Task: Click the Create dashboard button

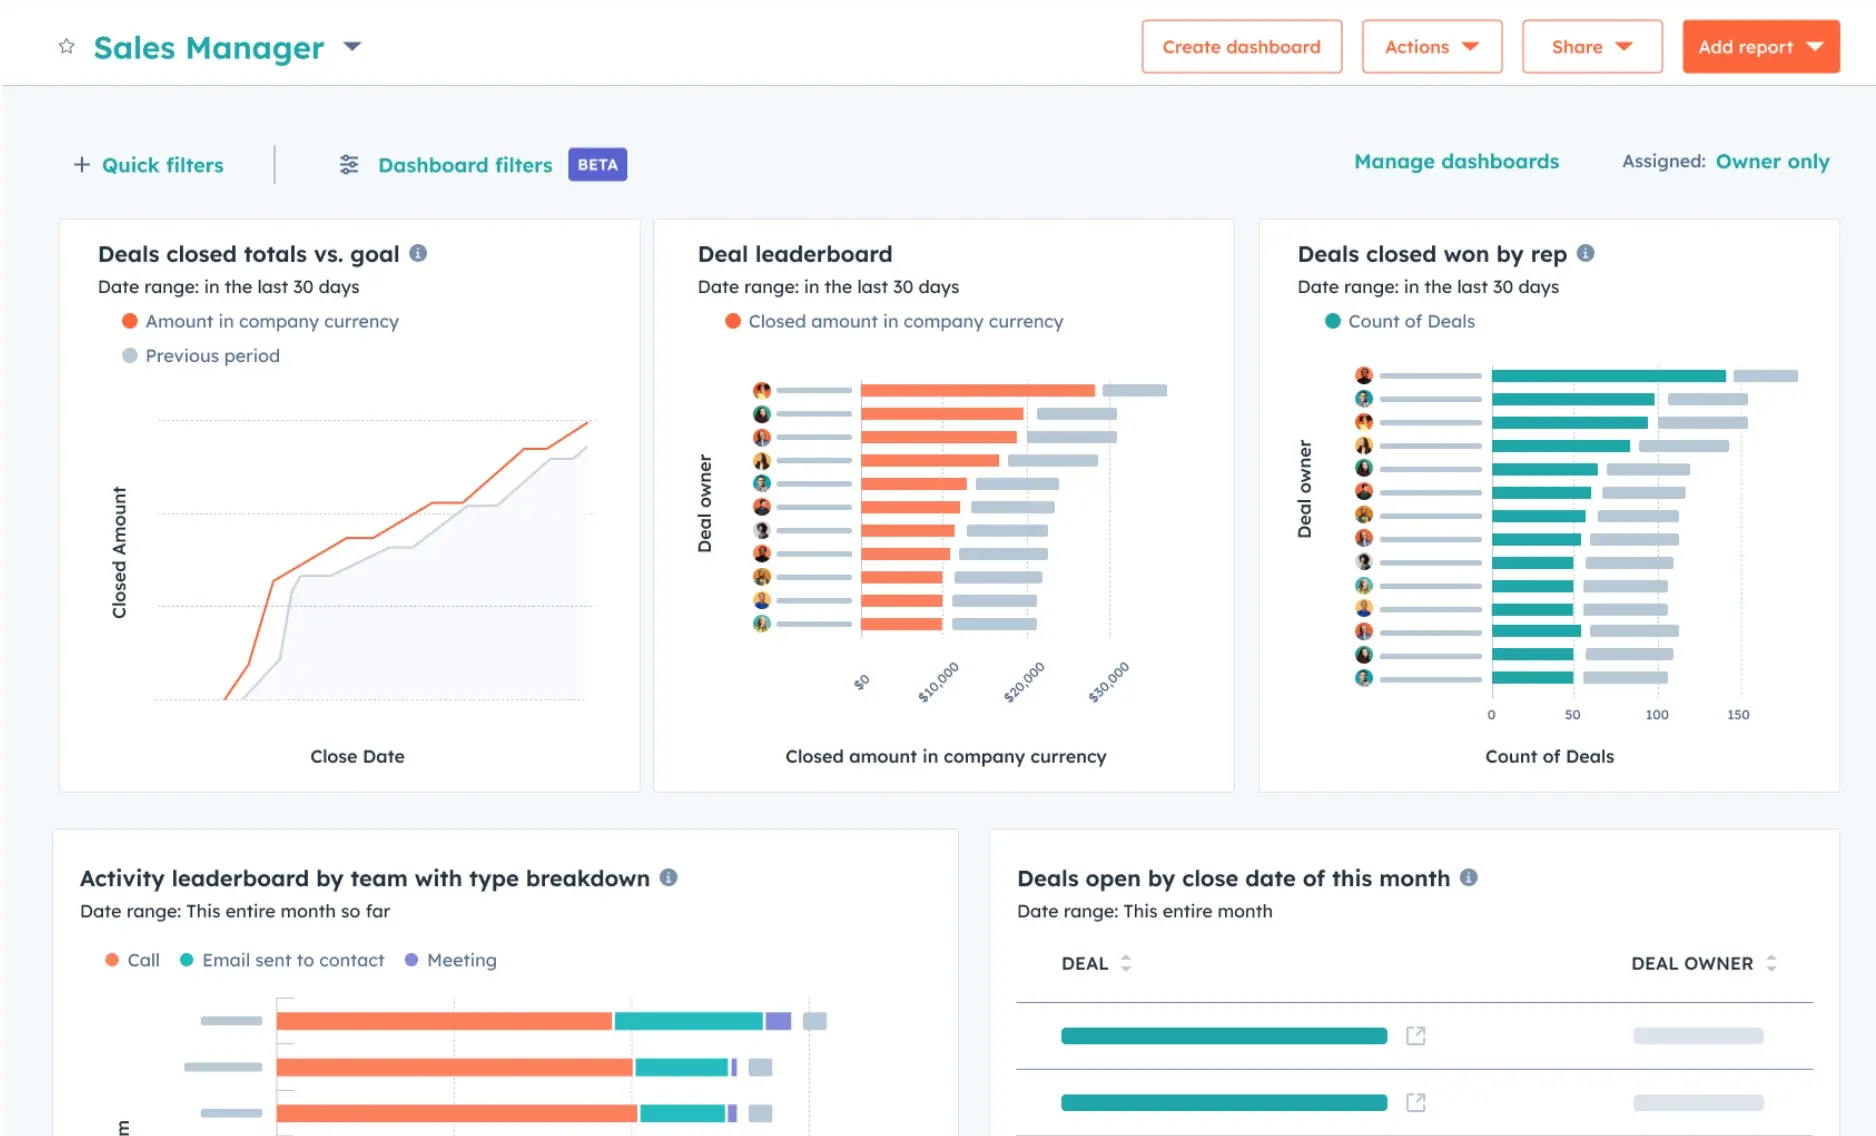Action: [x=1241, y=47]
